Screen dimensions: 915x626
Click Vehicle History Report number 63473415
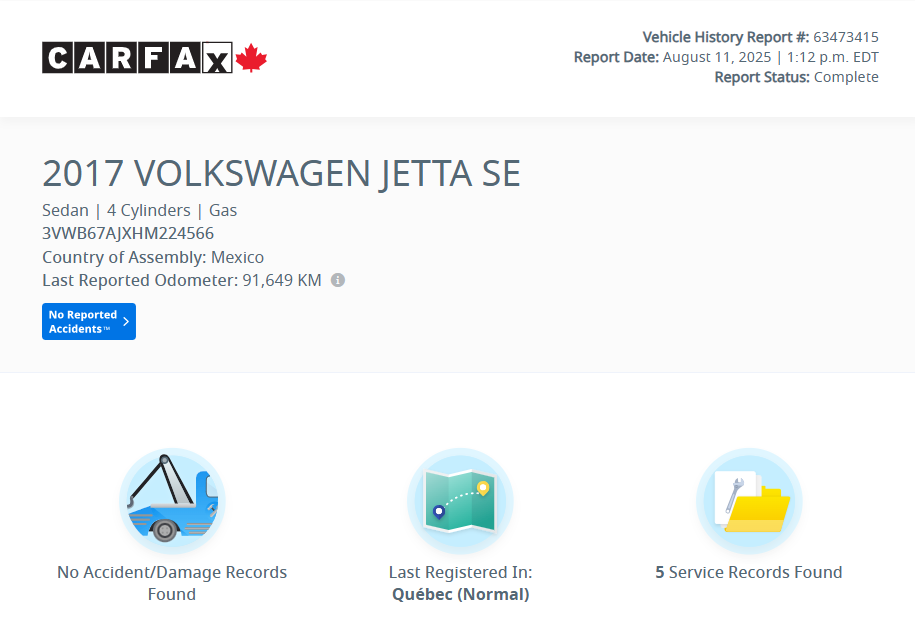[760, 37]
